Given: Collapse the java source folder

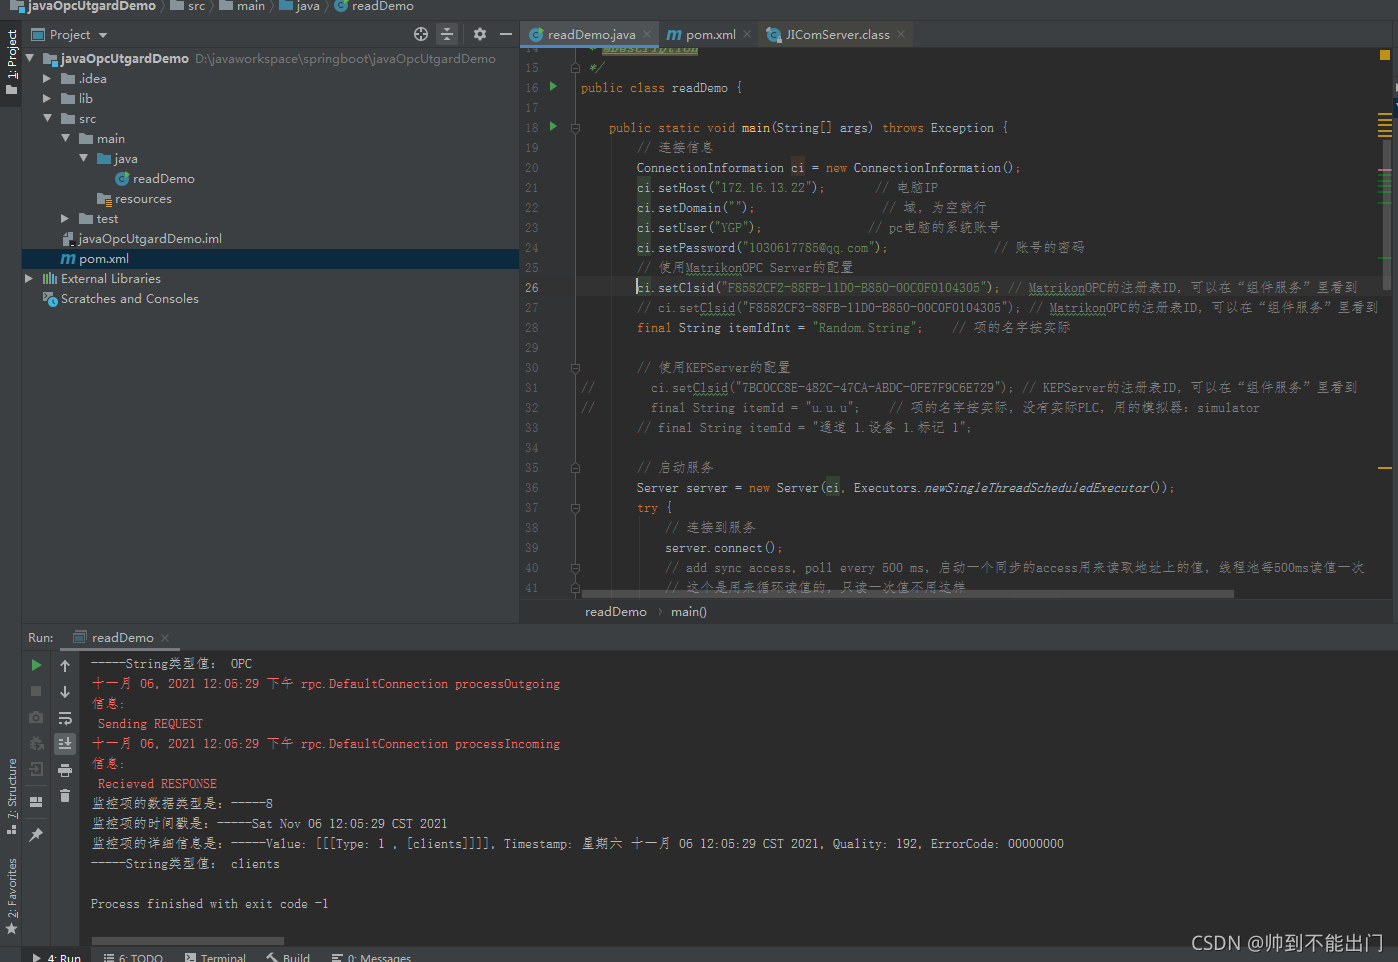Looking at the screenshot, I should pyautogui.click(x=84, y=158).
